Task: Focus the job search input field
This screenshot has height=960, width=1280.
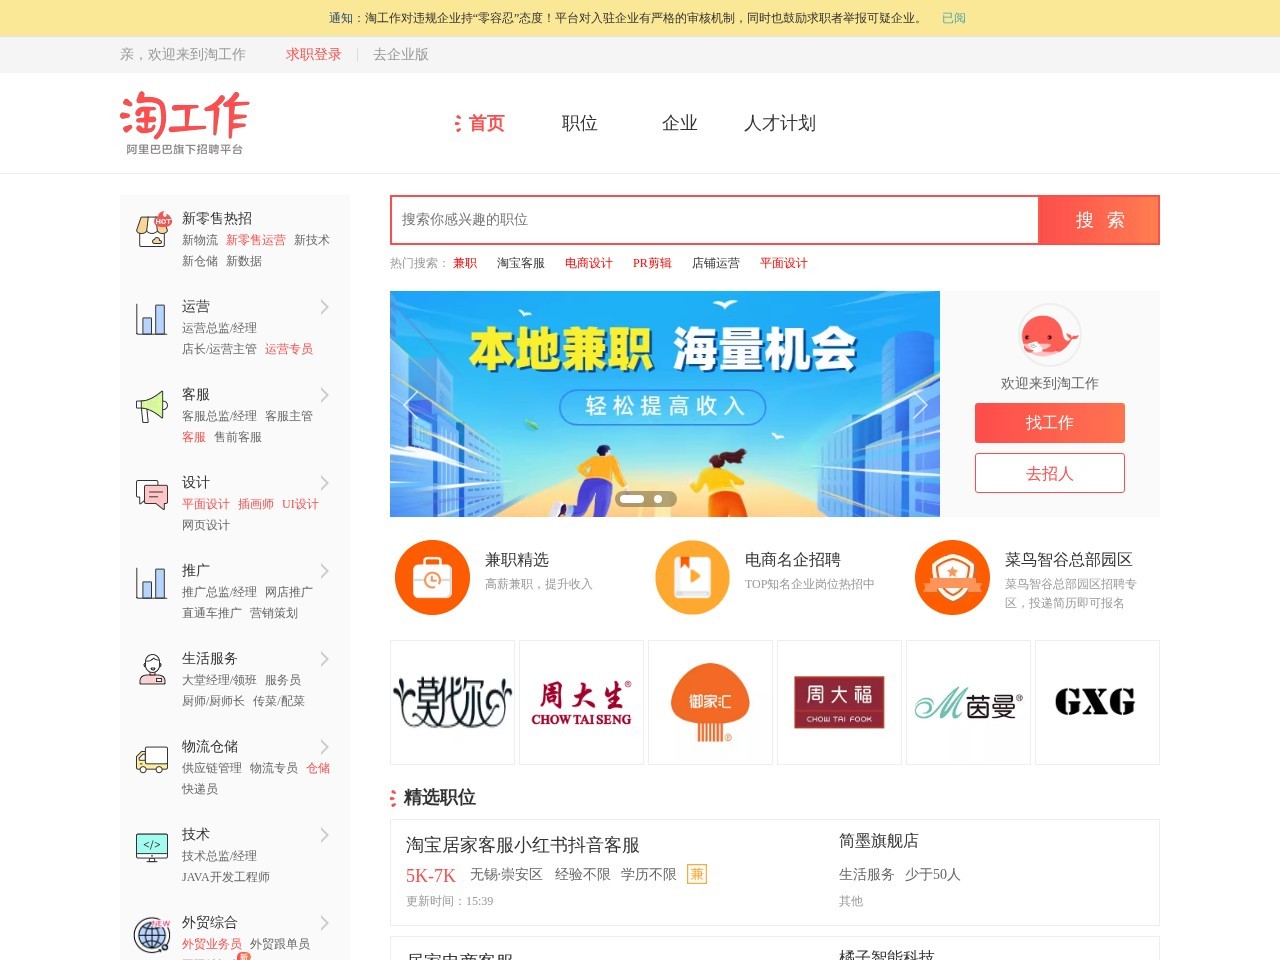Action: 714,220
